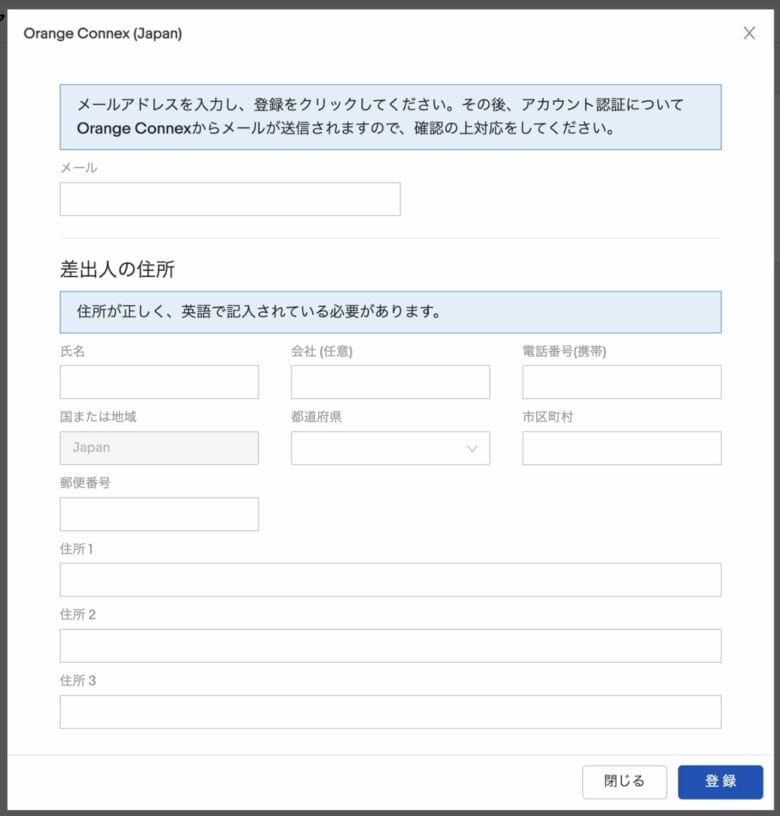Select the 電話番号(携帯) phone field
Image resolution: width=780 pixels, height=816 pixels.
click(x=622, y=382)
